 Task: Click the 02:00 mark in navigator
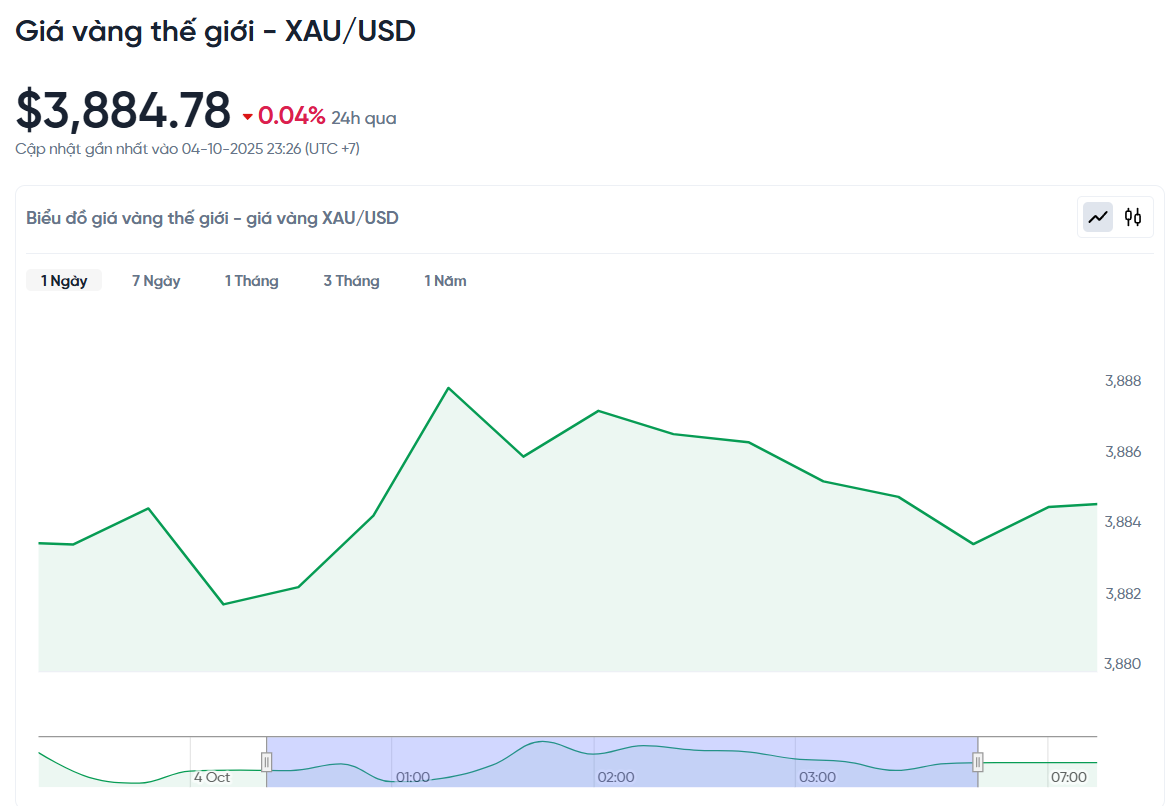[x=616, y=777]
